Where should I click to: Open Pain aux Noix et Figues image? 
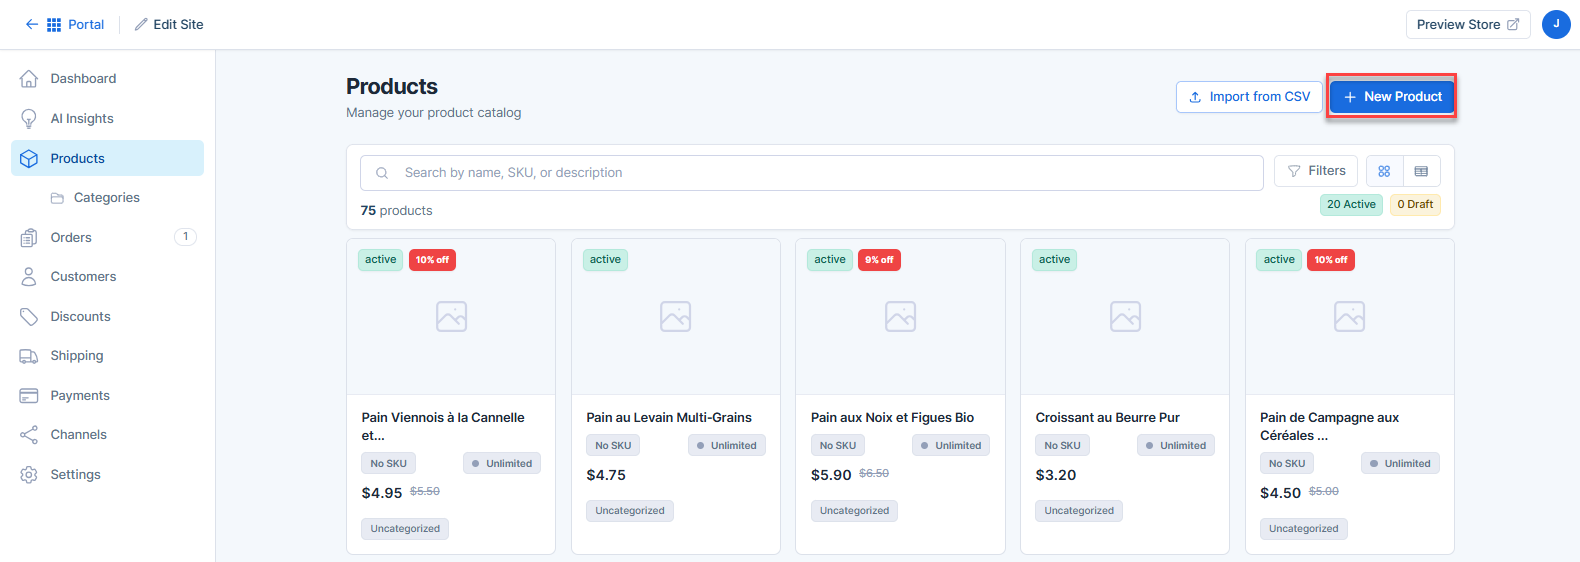pos(900,317)
